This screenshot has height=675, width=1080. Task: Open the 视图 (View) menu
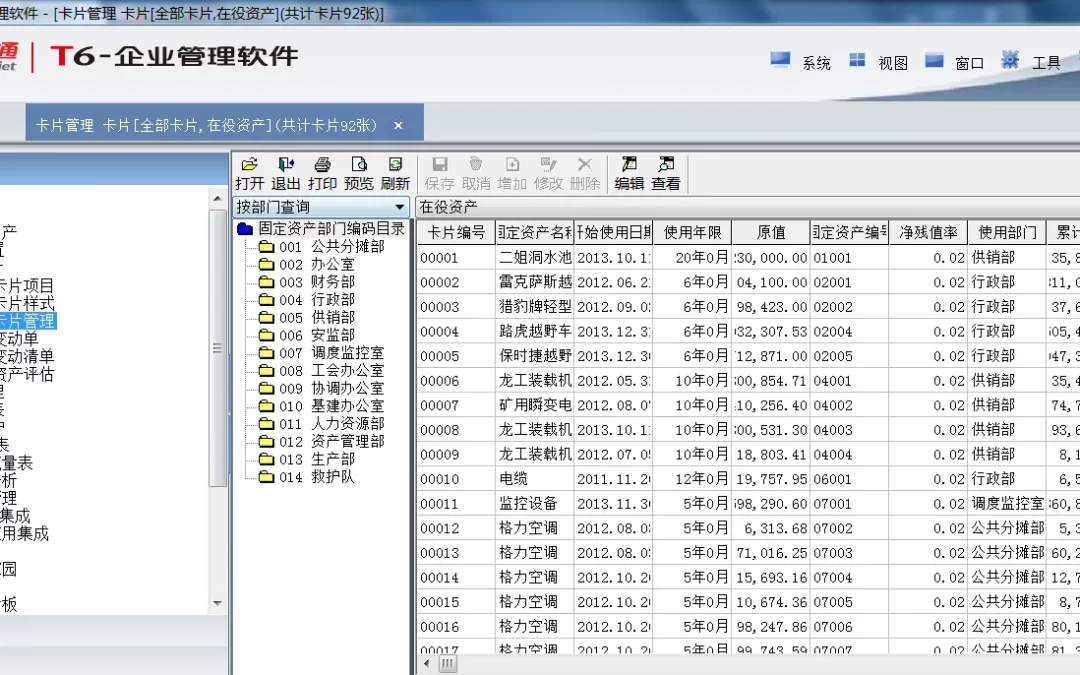pyautogui.click(x=878, y=62)
